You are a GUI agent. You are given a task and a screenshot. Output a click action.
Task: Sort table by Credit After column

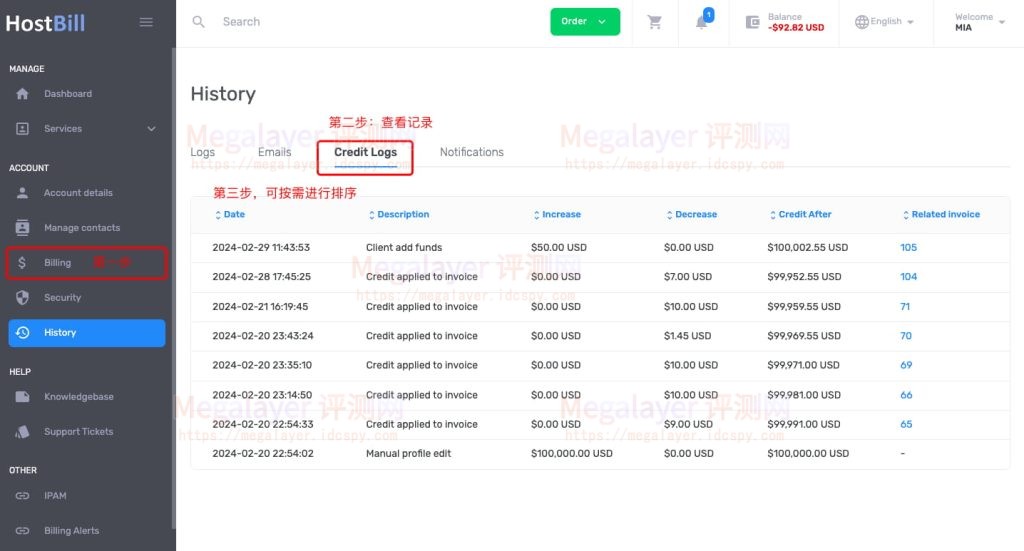click(804, 215)
